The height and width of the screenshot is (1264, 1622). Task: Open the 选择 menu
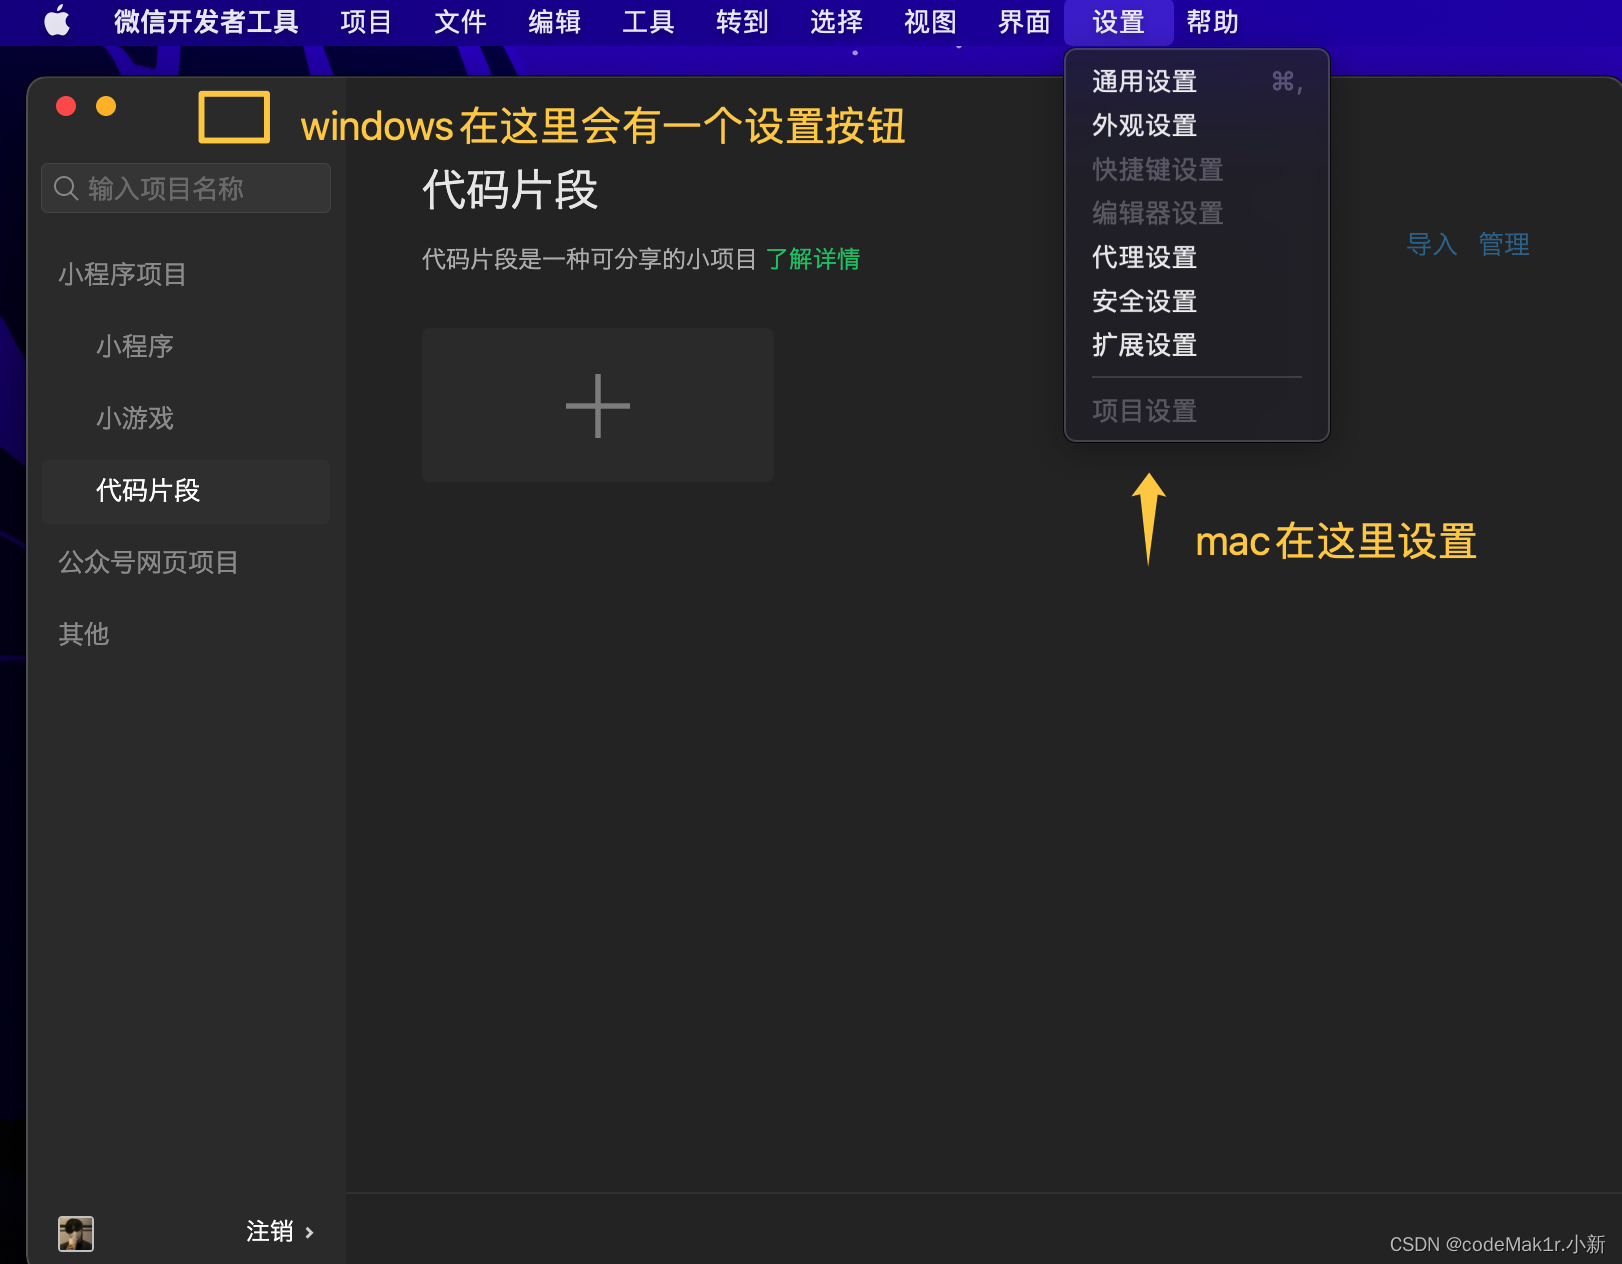click(x=836, y=21)
